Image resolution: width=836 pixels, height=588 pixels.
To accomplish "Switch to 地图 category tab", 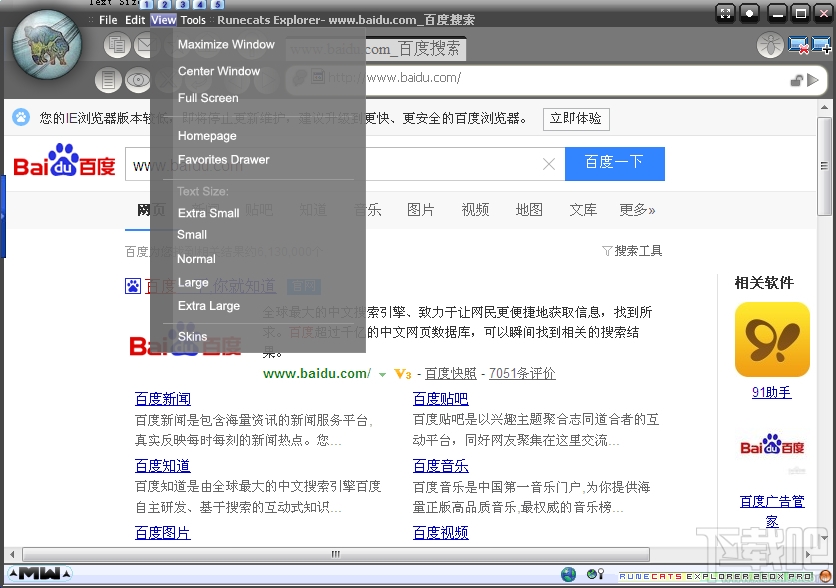I will tap(529, 210).
